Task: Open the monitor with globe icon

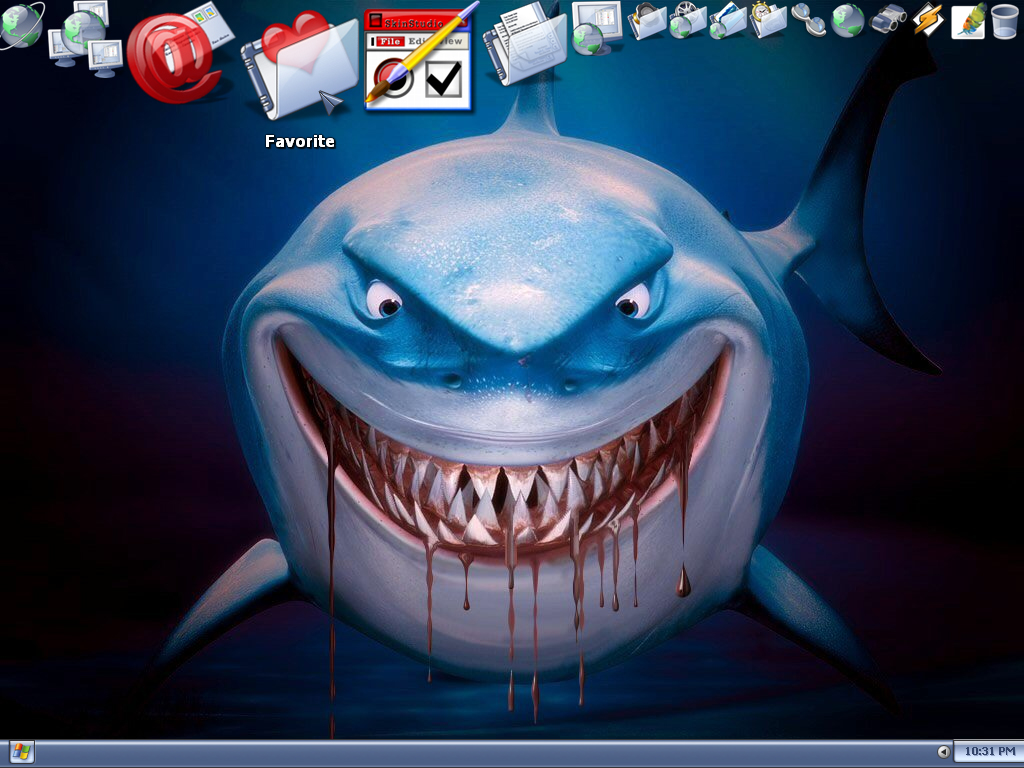Action: (x=596, y=27)
